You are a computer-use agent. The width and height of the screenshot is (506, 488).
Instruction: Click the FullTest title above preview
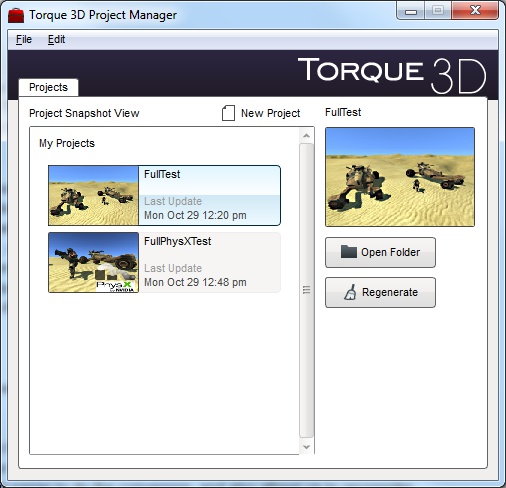pos(343,112)
